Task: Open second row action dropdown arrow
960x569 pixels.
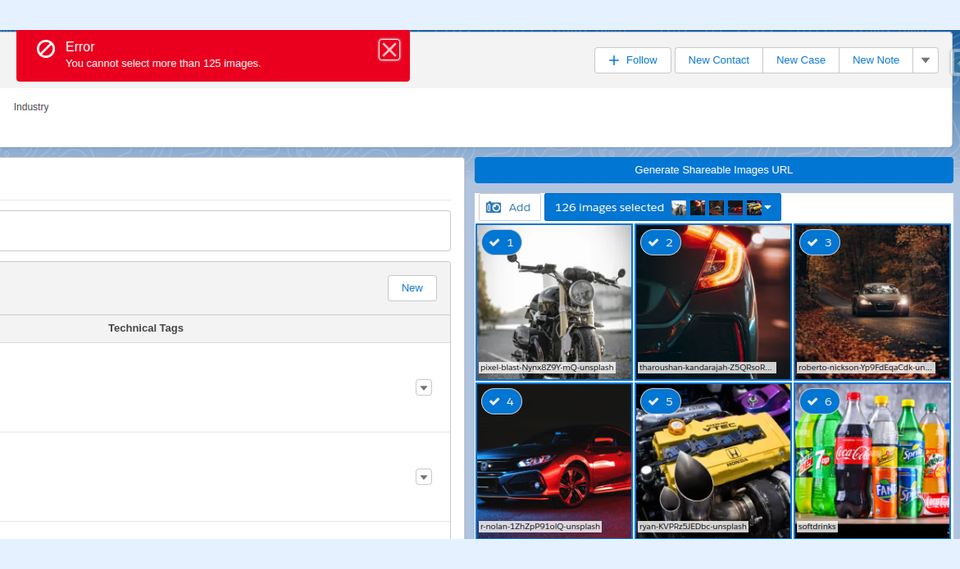Action: click(x=423, y=477)
